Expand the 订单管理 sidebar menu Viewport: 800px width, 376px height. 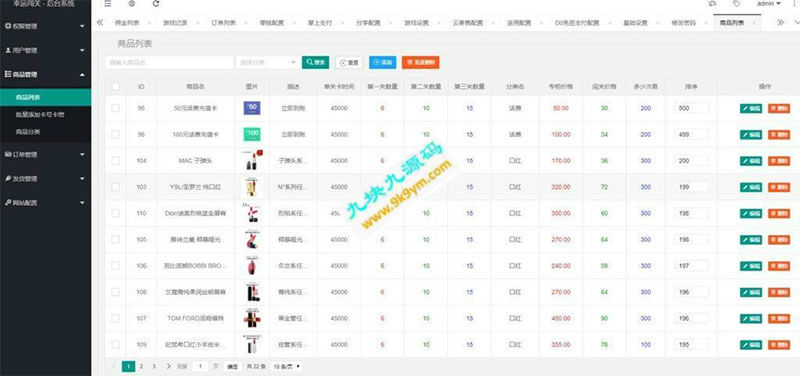[x=45, y=154]
